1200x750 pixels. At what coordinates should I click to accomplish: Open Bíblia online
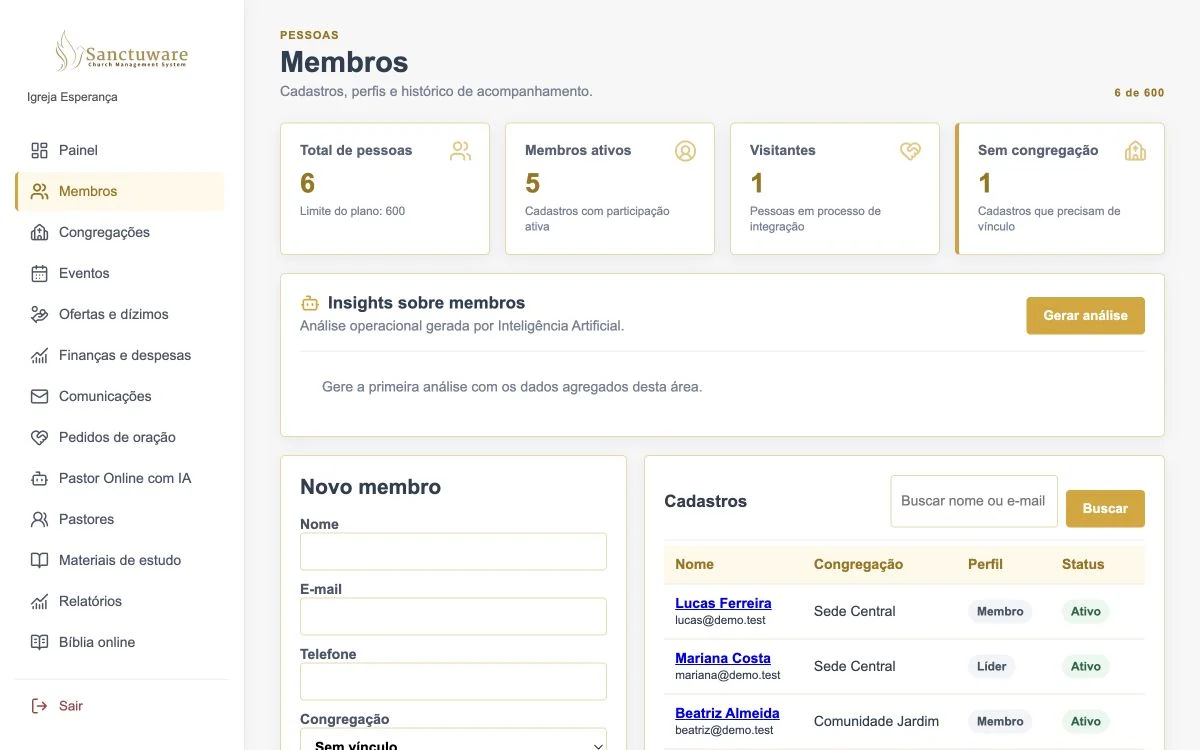(119, 642)
